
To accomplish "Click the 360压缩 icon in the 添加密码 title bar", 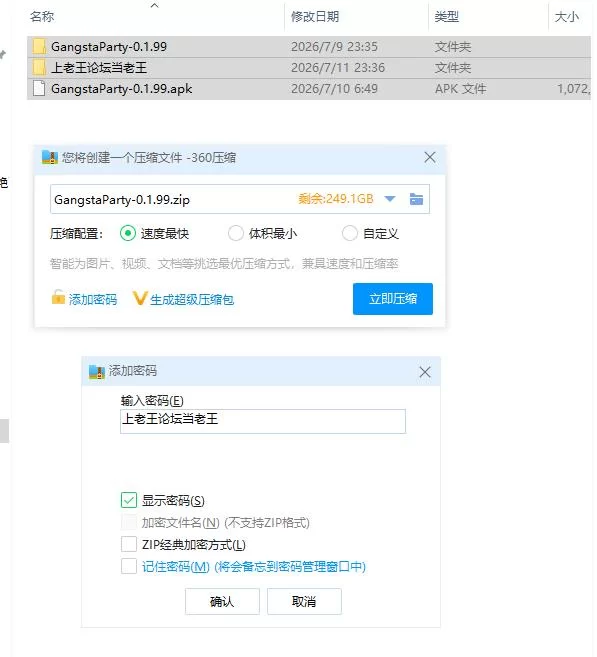I will 97,372.
